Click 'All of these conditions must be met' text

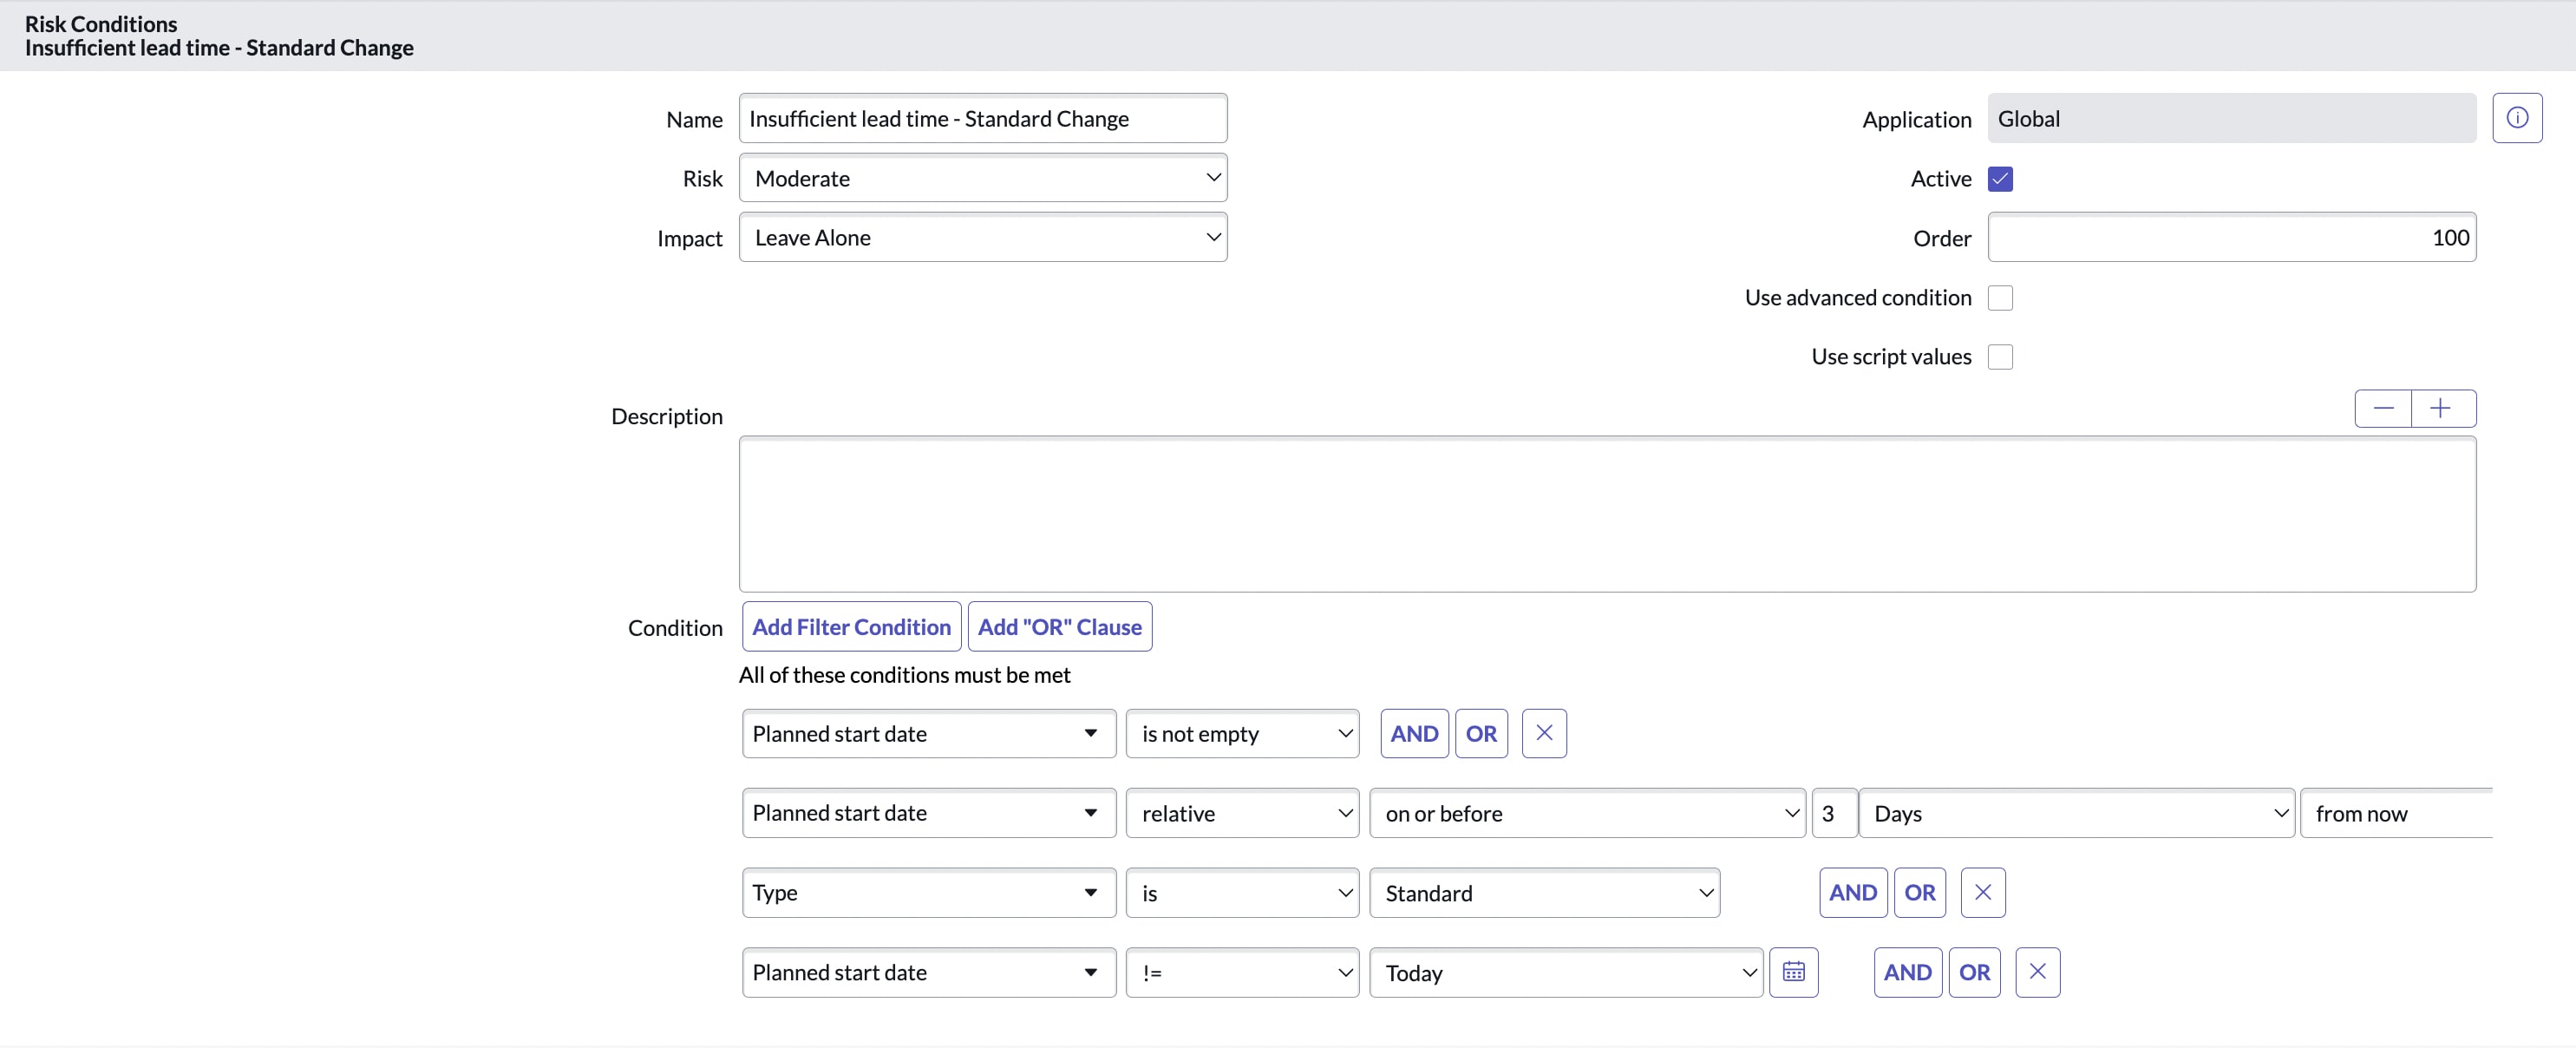[x=904, y=675]
